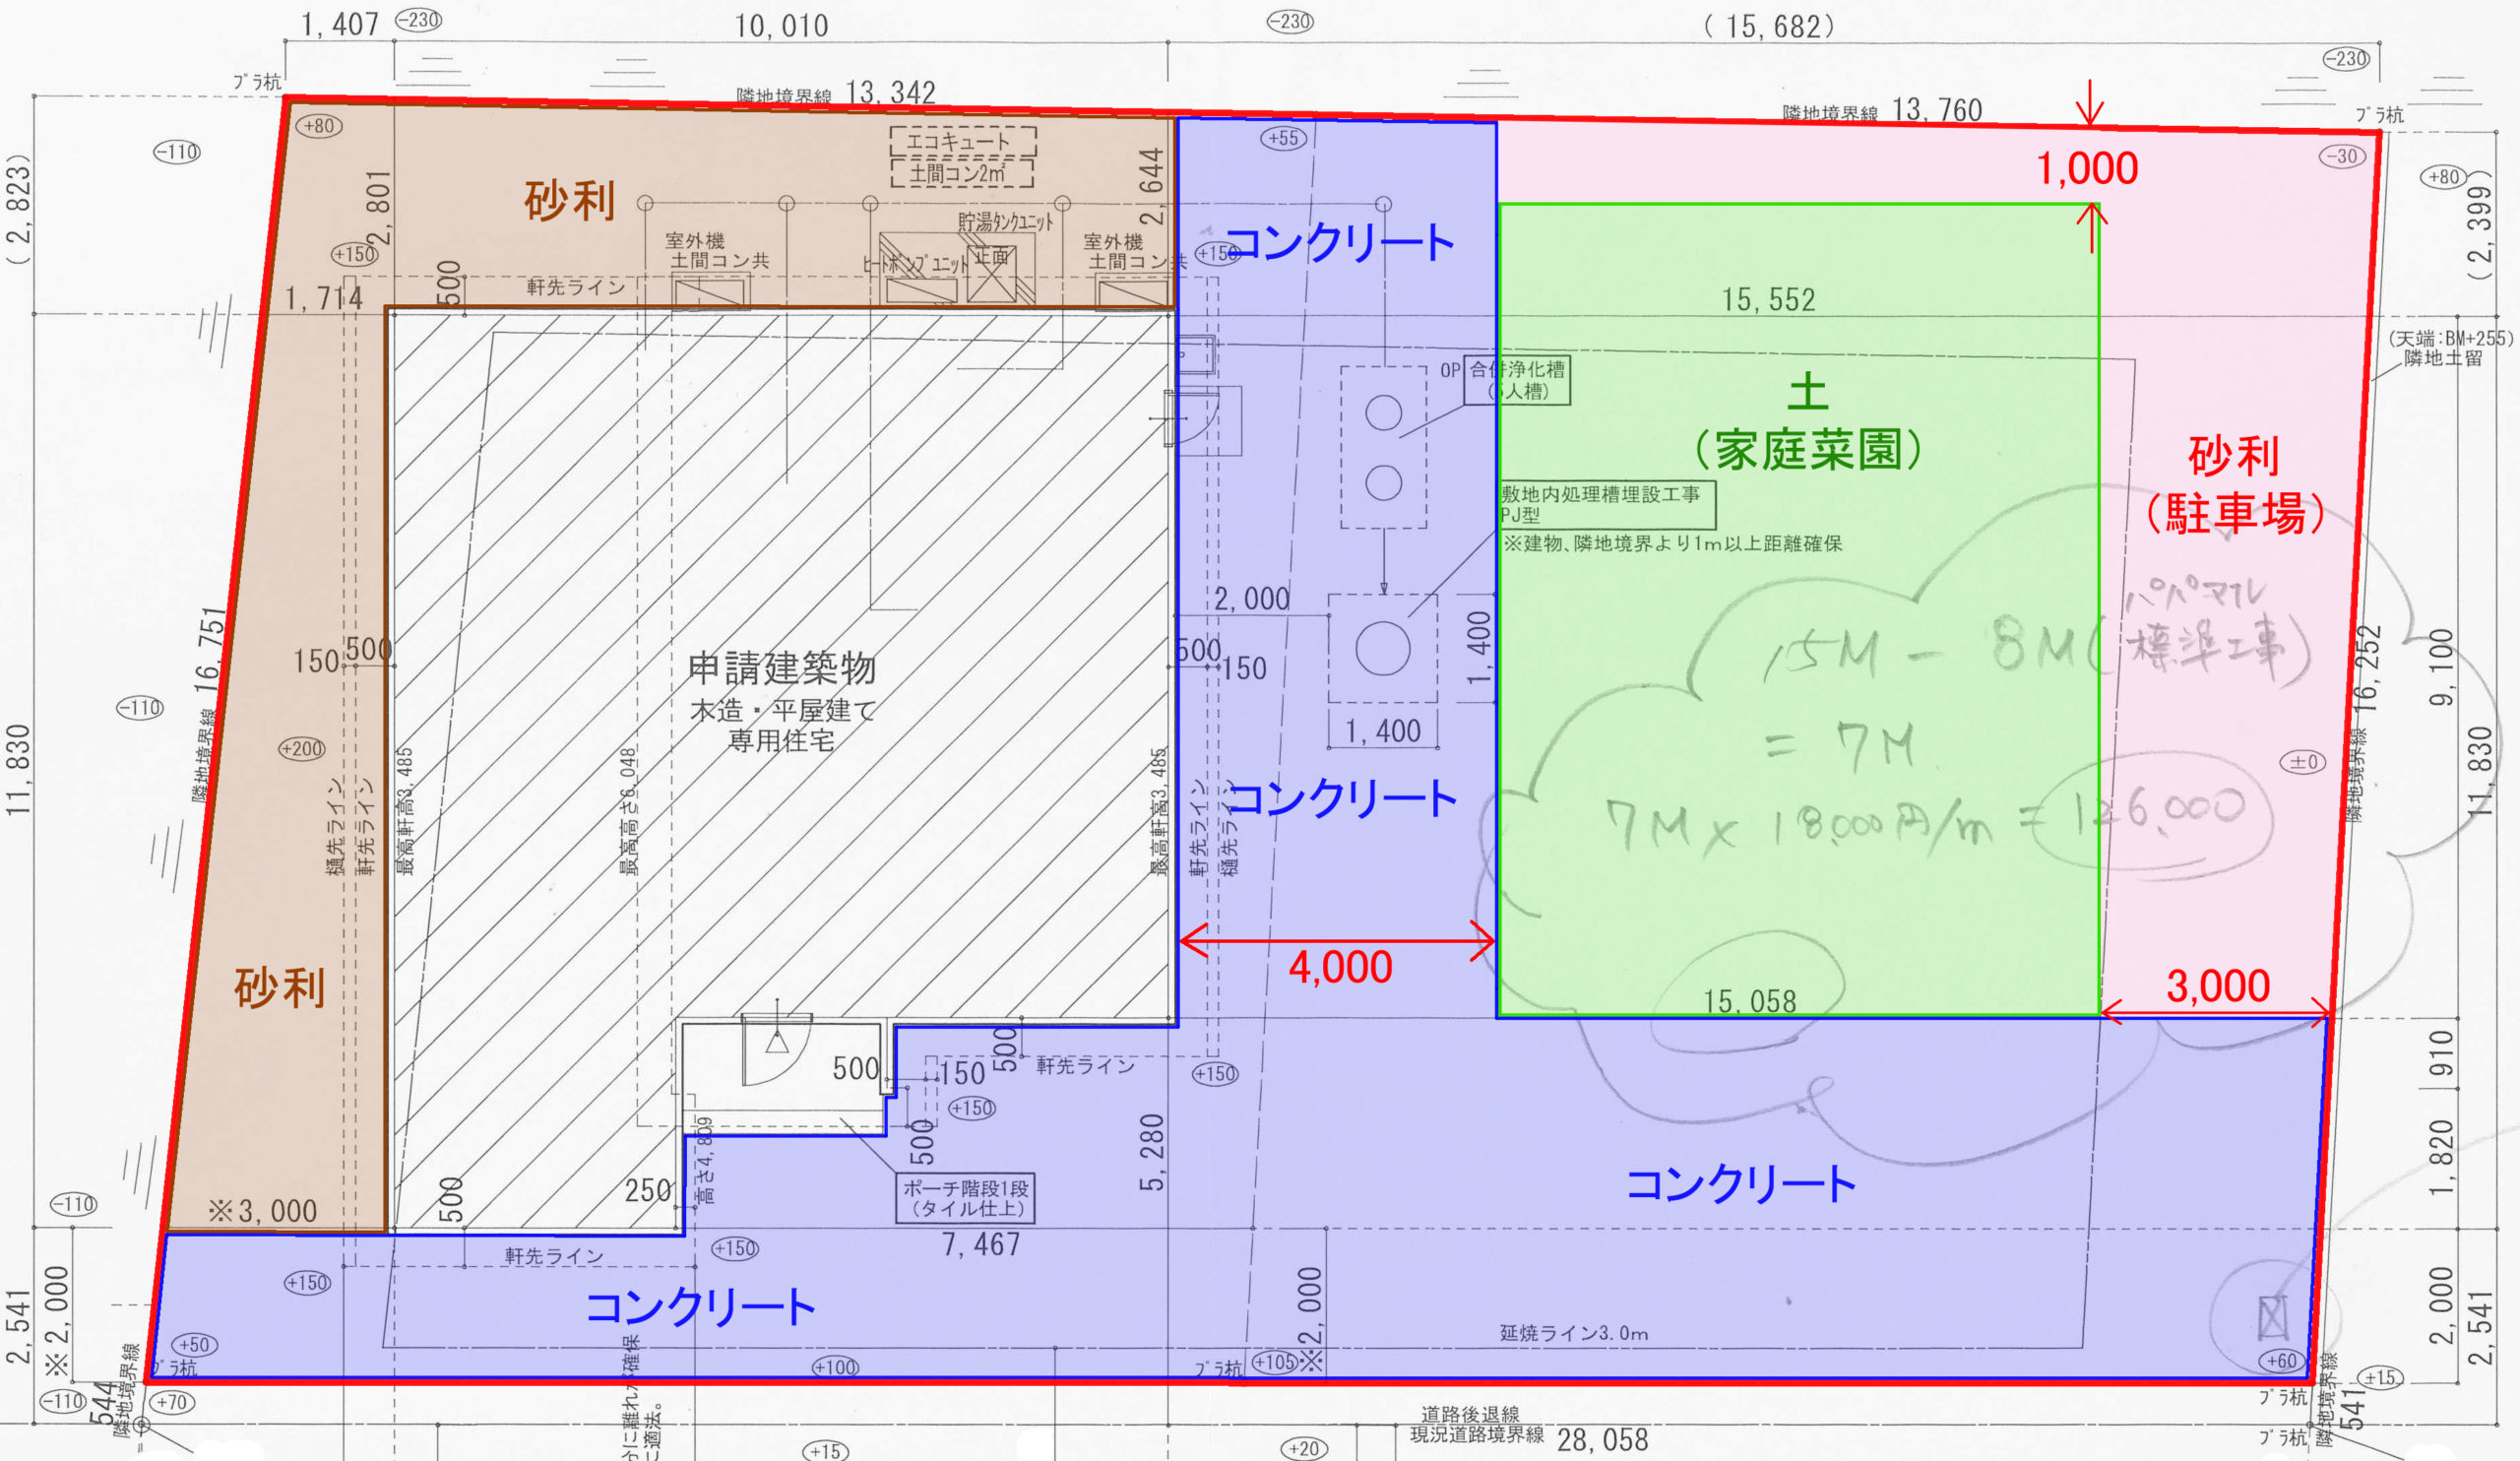Click the vertical 2,801 dimension
The width and height of the screenshot is (2520, 1461).
click(379, 208)
